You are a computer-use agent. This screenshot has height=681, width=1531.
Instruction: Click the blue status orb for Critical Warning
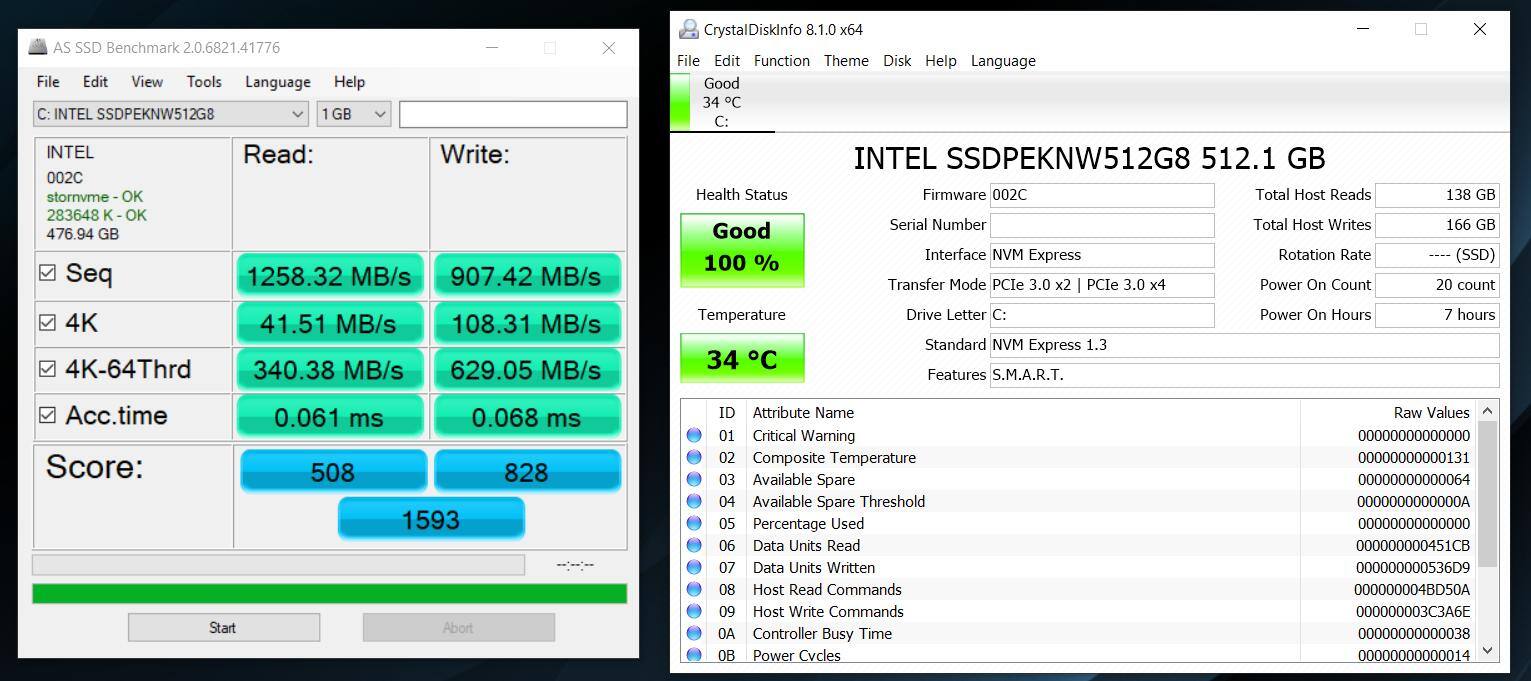694,435
